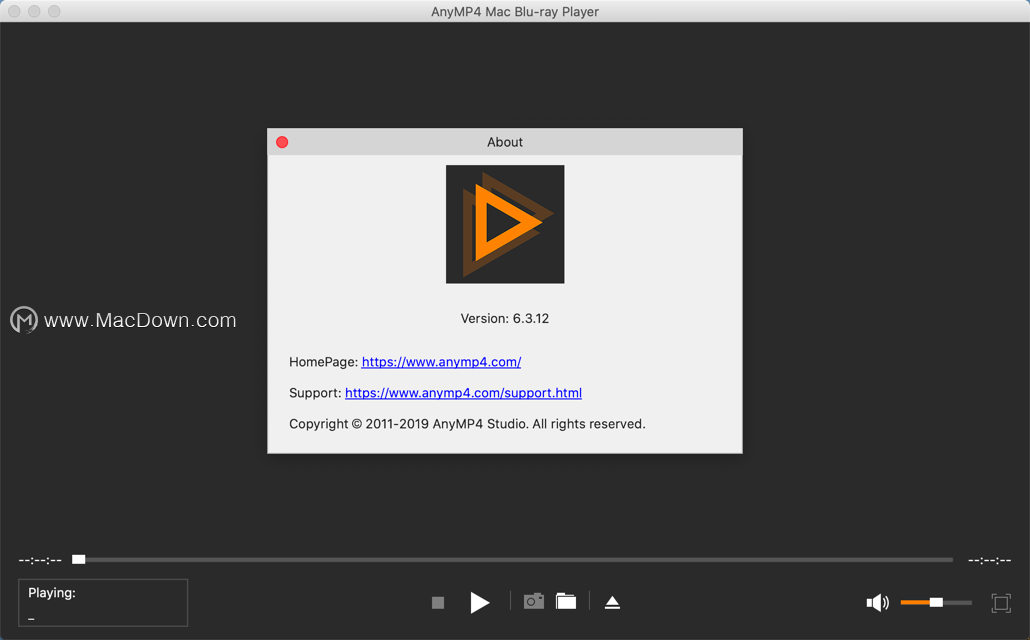The width and height of the screenshot is (1030, 640).
Task: Click the Playing: info box
Action: click(103, 603)
